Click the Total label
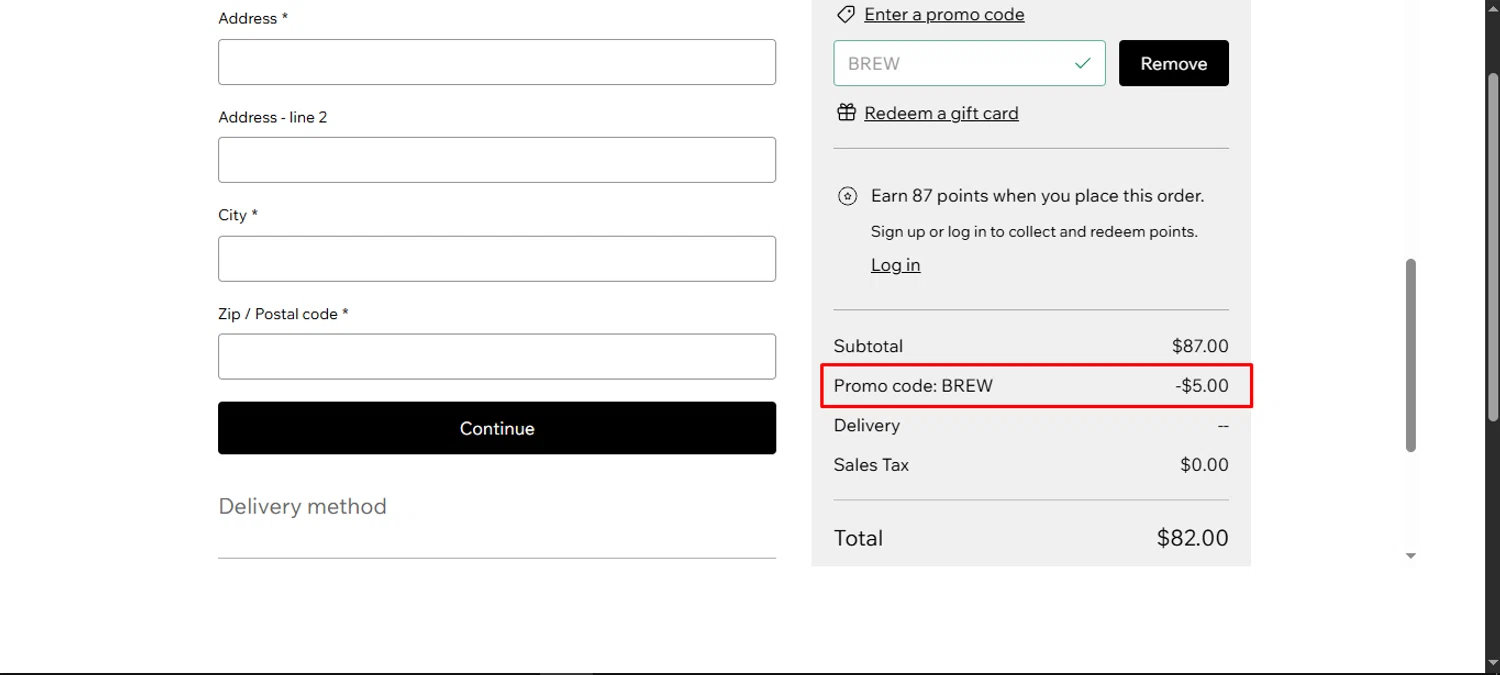The height and width of the screenshot is (675, 1500). (858, 538)
